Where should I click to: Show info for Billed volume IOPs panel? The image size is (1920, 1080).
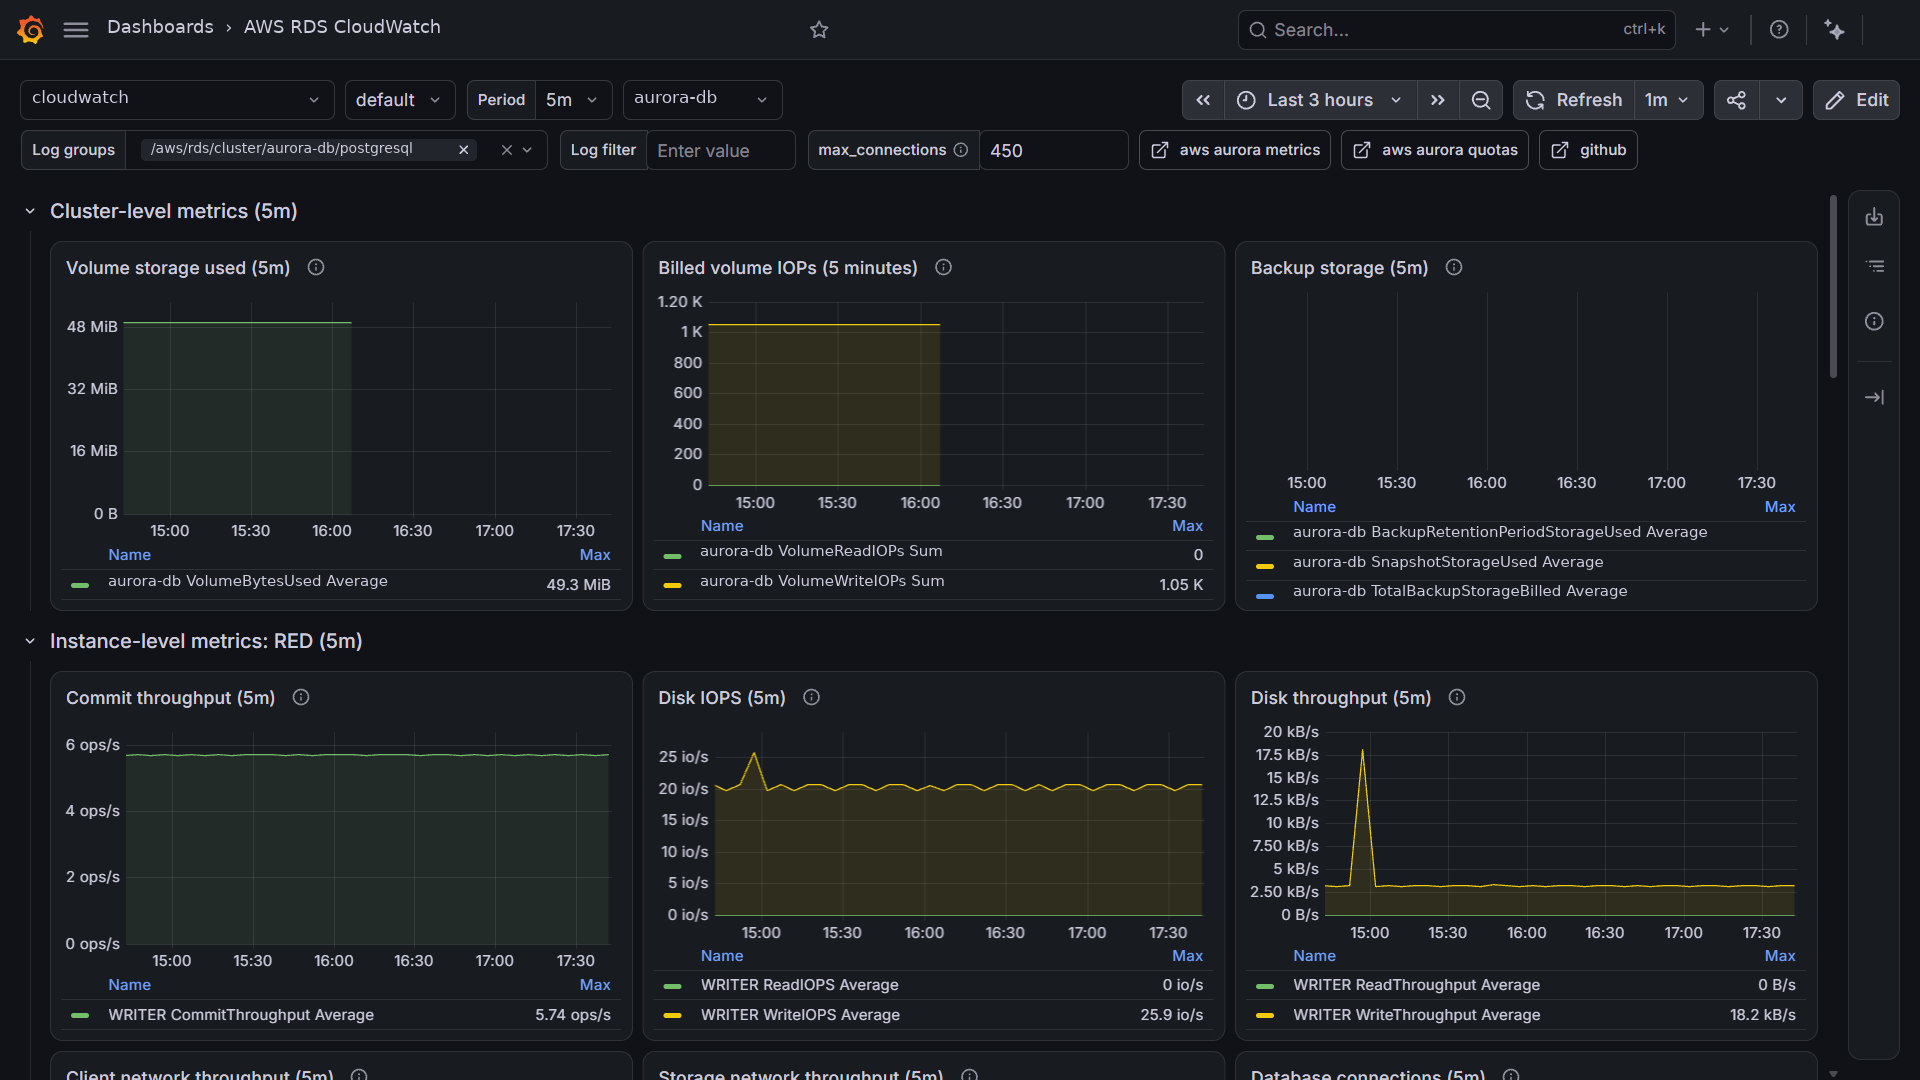coord(943,267)
